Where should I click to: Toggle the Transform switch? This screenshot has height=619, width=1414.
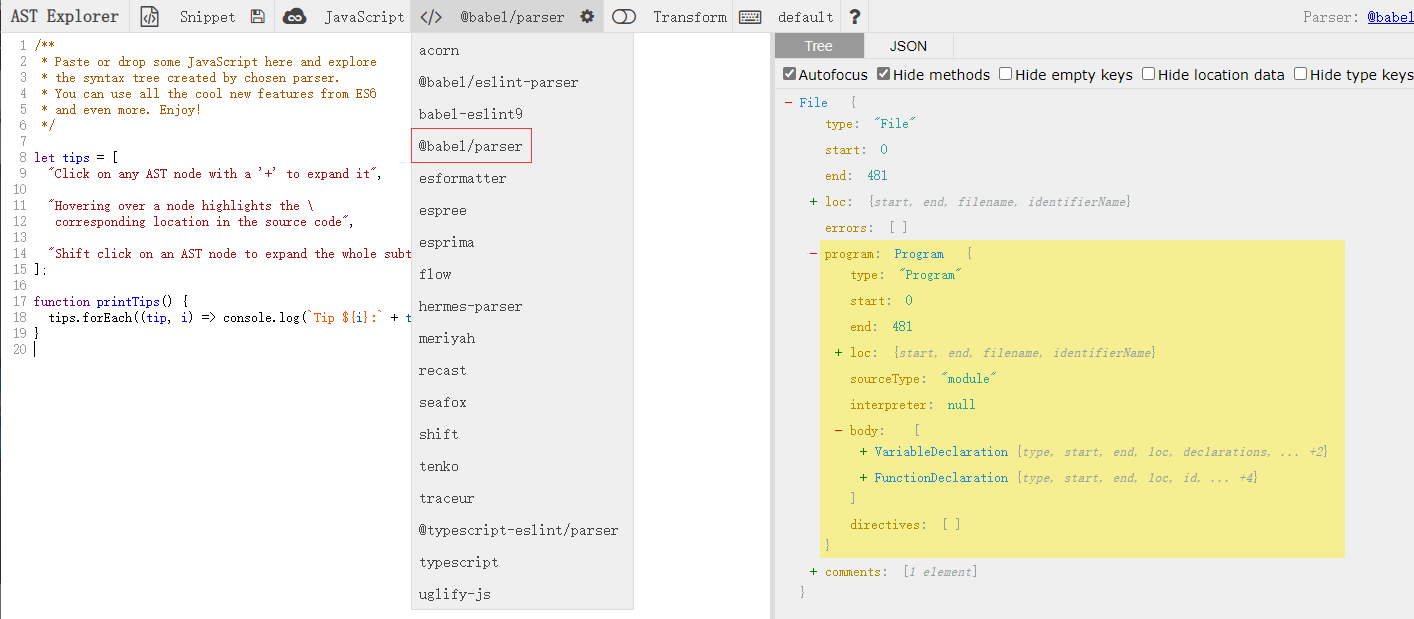click(624, 17)
